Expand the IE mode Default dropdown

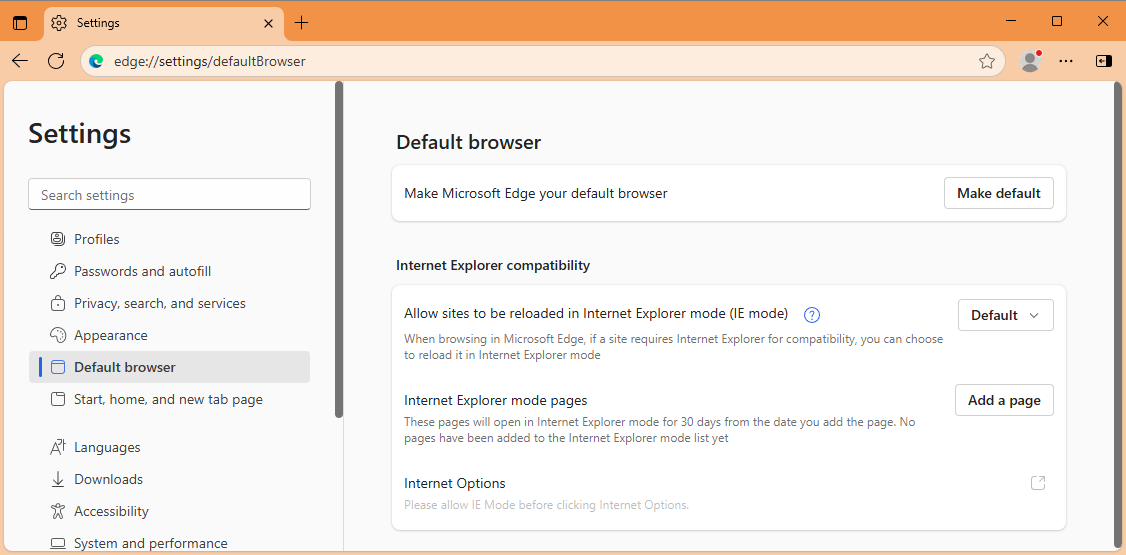pos(1005,315)
